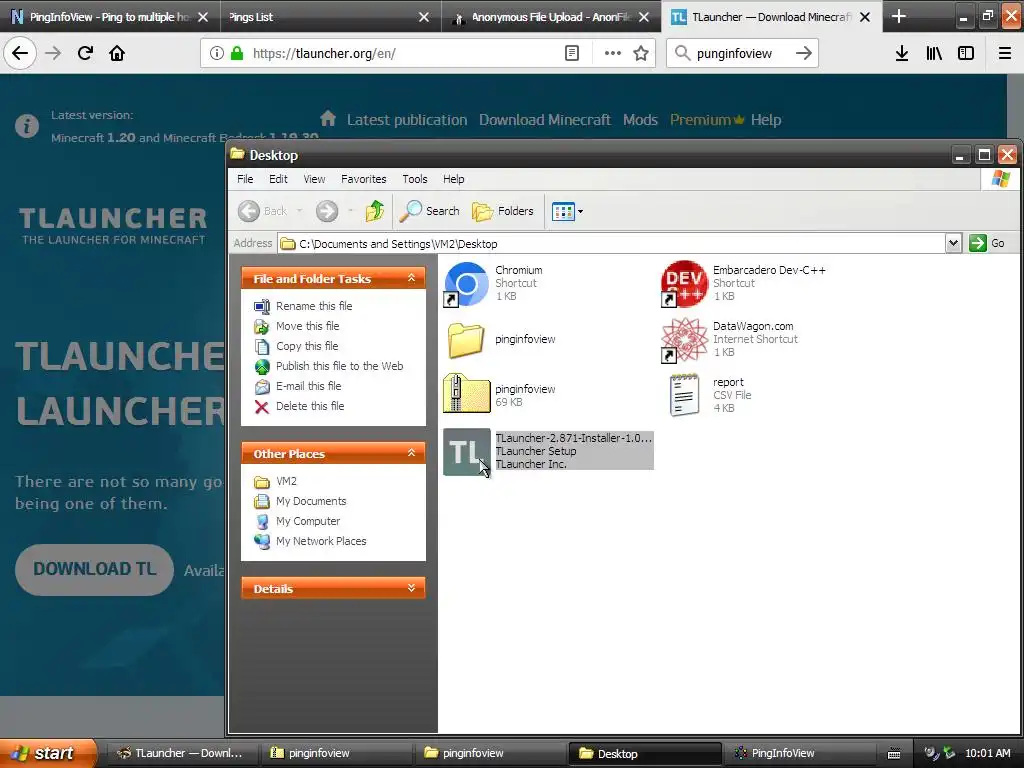Click Explorer Forward arrow button

pos(327,211)
